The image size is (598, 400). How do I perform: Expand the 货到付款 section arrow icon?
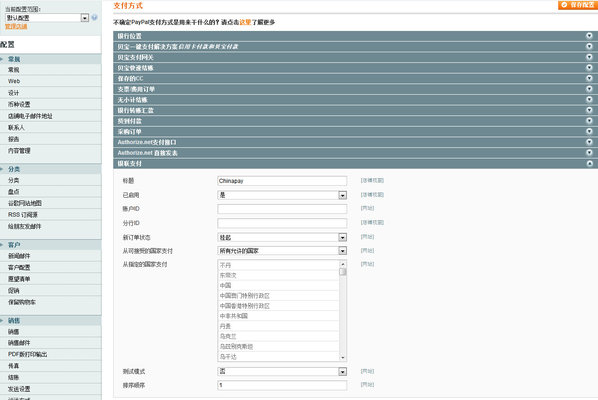(589, 120)
